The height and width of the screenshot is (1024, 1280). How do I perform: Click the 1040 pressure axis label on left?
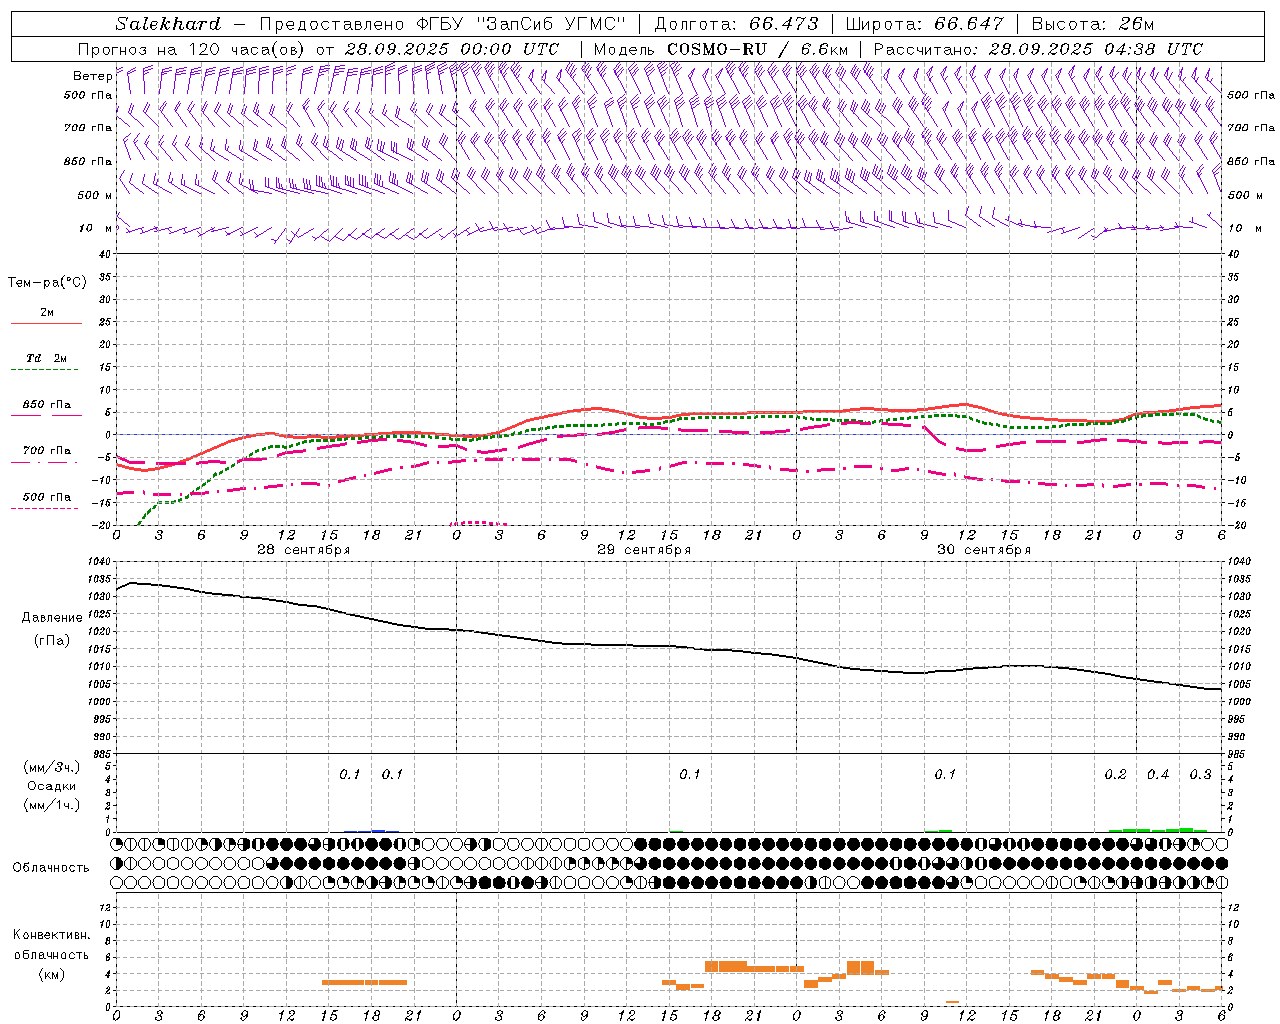click(100, 562)
